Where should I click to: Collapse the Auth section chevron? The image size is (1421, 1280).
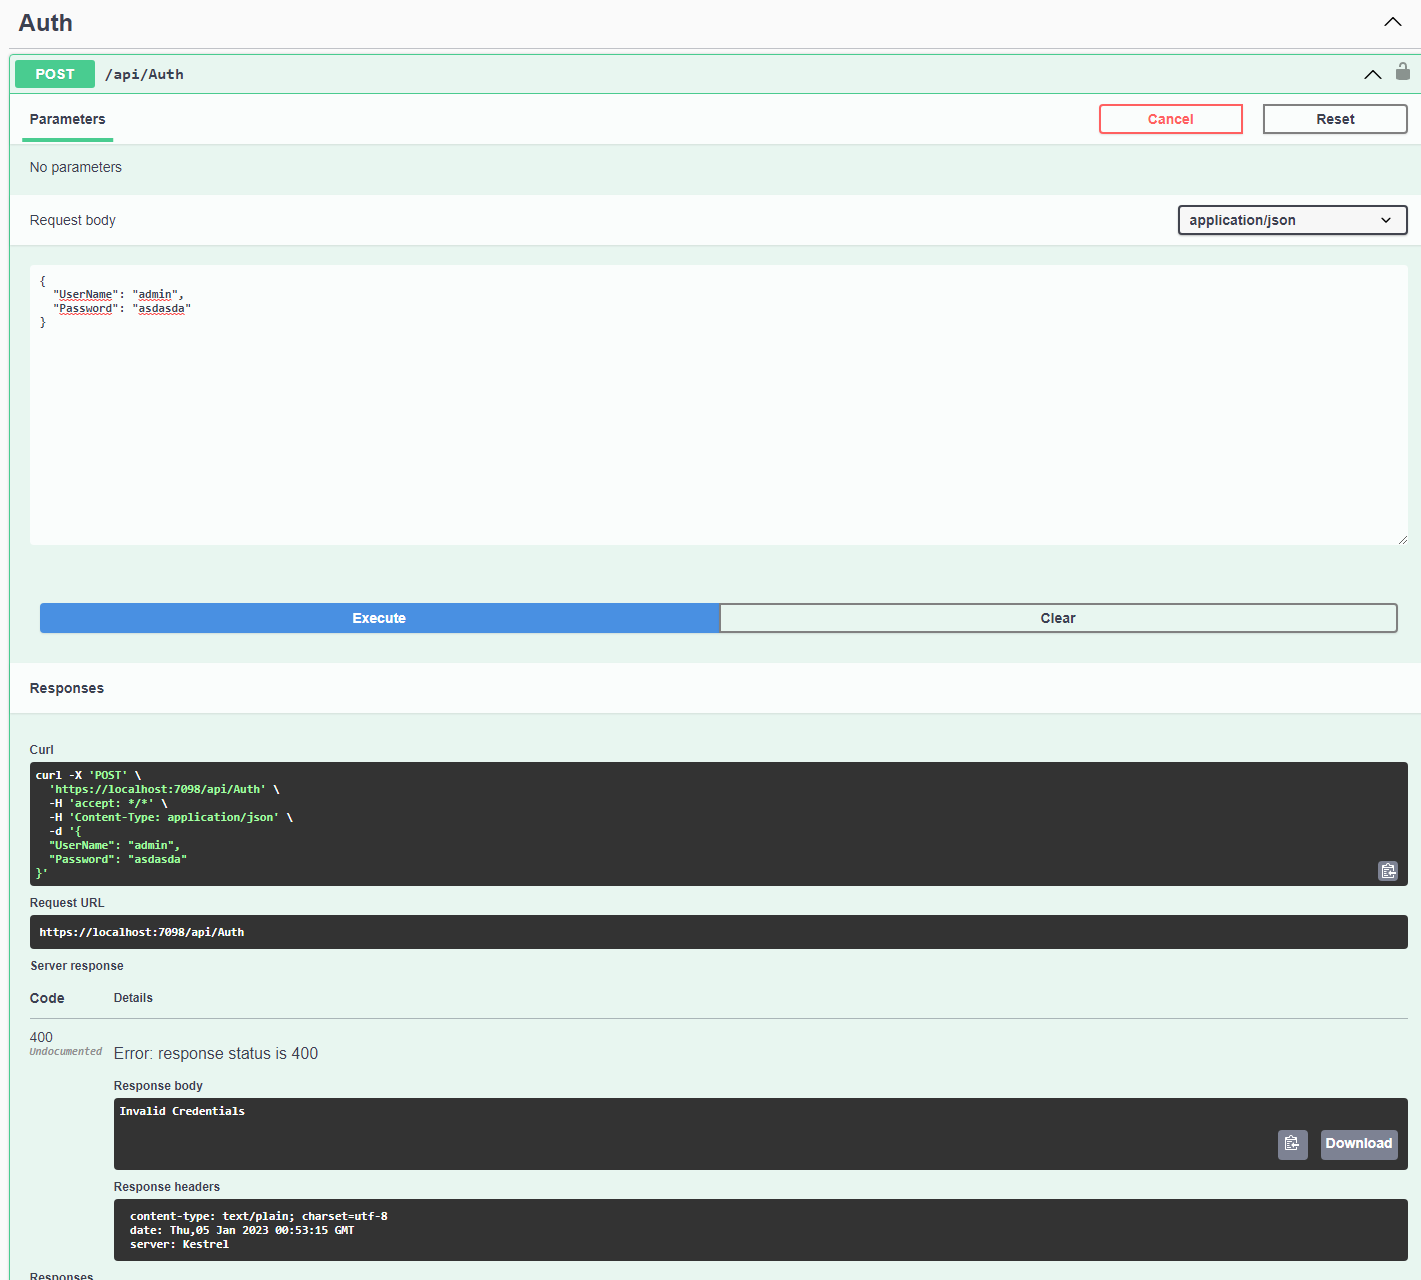(1392, 22)
